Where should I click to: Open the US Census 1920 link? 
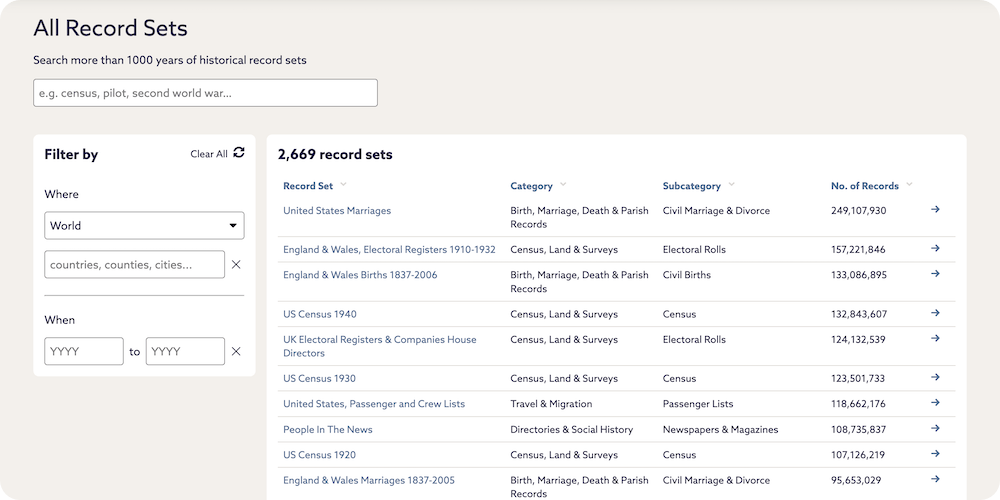(x=319, y=455)
